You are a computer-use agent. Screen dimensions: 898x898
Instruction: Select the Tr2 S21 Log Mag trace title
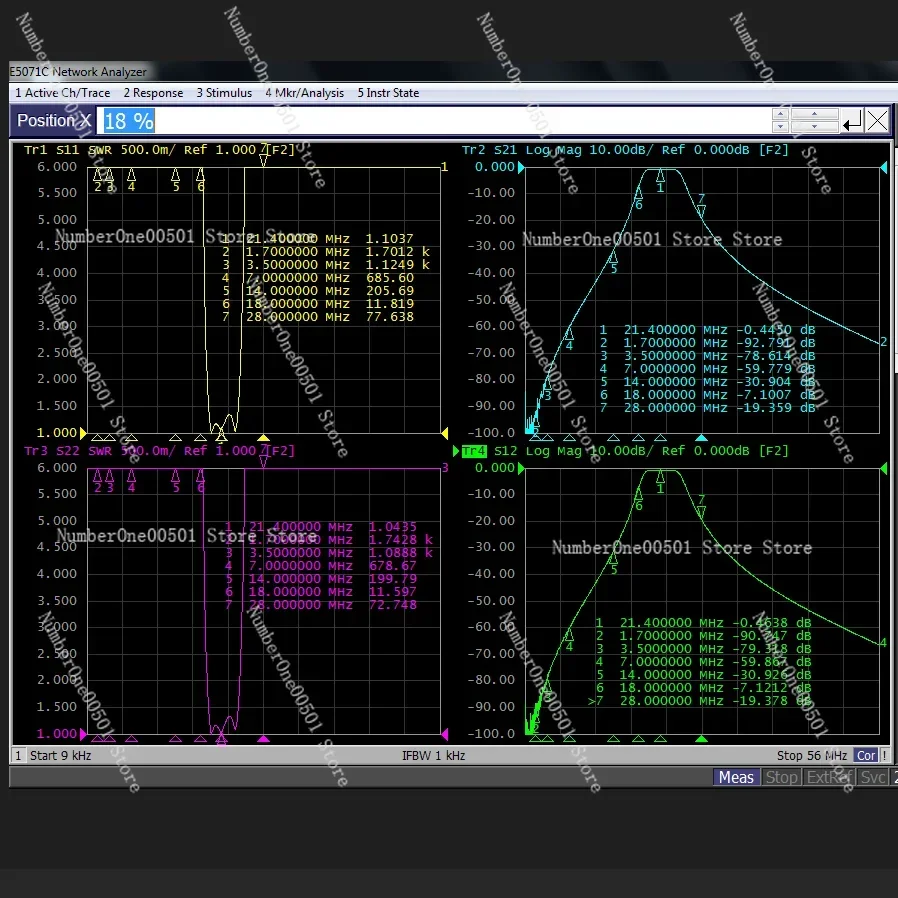[x=625, y=150]
